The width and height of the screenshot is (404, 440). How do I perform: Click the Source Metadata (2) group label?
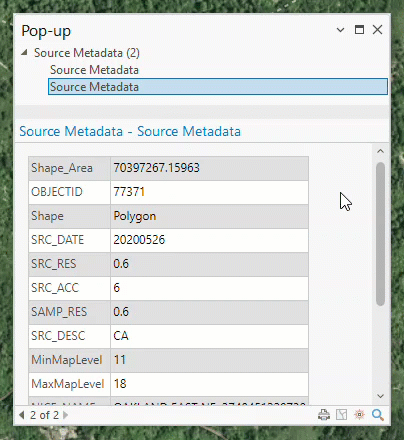point(87,53)
